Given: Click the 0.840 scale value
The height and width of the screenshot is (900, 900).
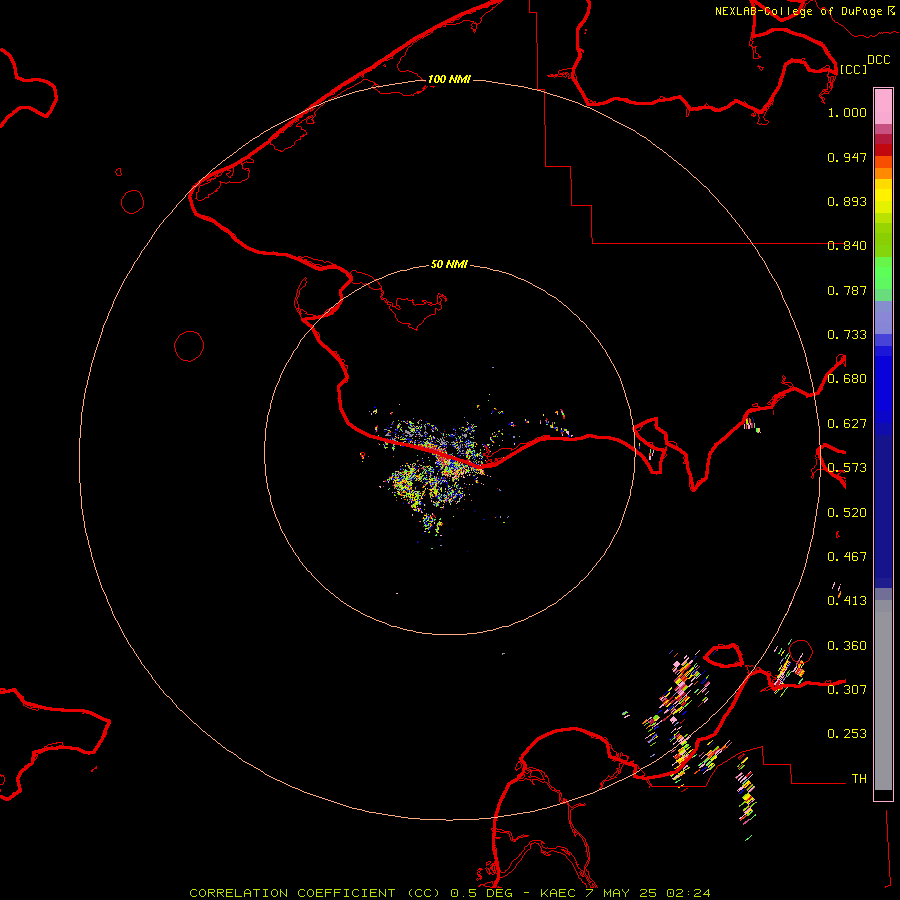Looking at the screenshot, I should pos(847,246).
